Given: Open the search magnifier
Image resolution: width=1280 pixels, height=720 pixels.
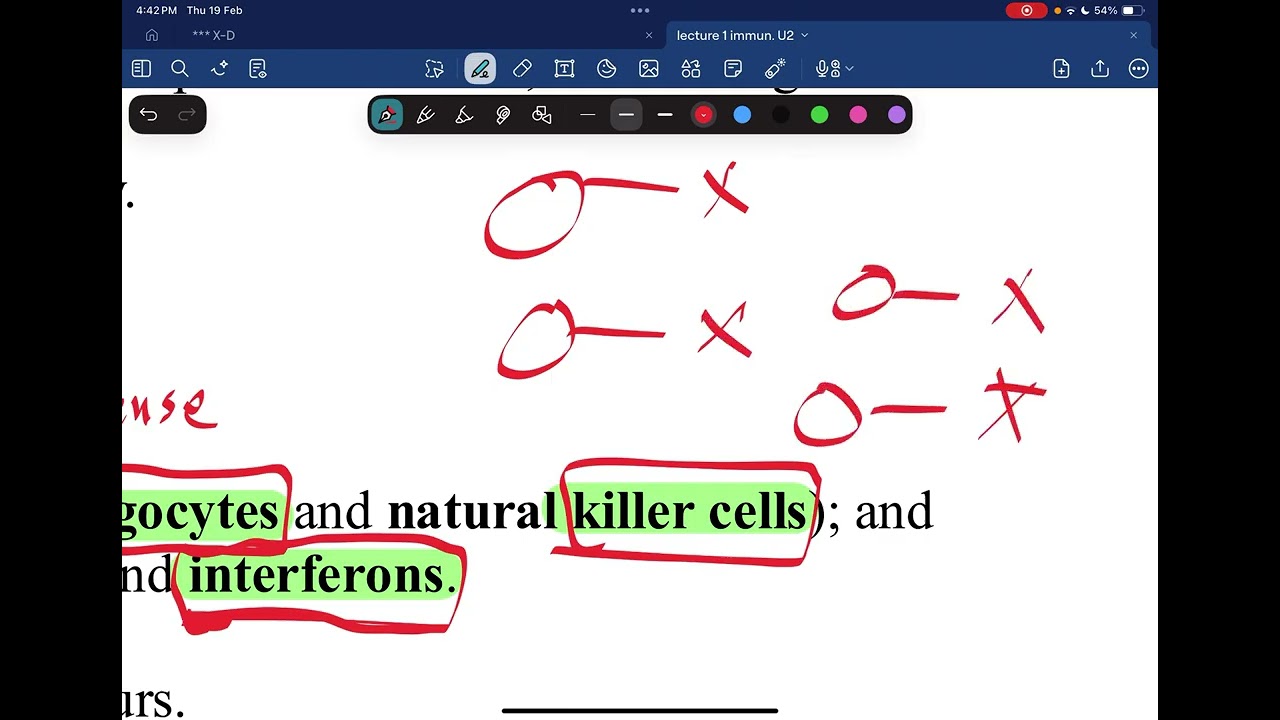Looking at the screenshot, I should [x=180, y=69].
